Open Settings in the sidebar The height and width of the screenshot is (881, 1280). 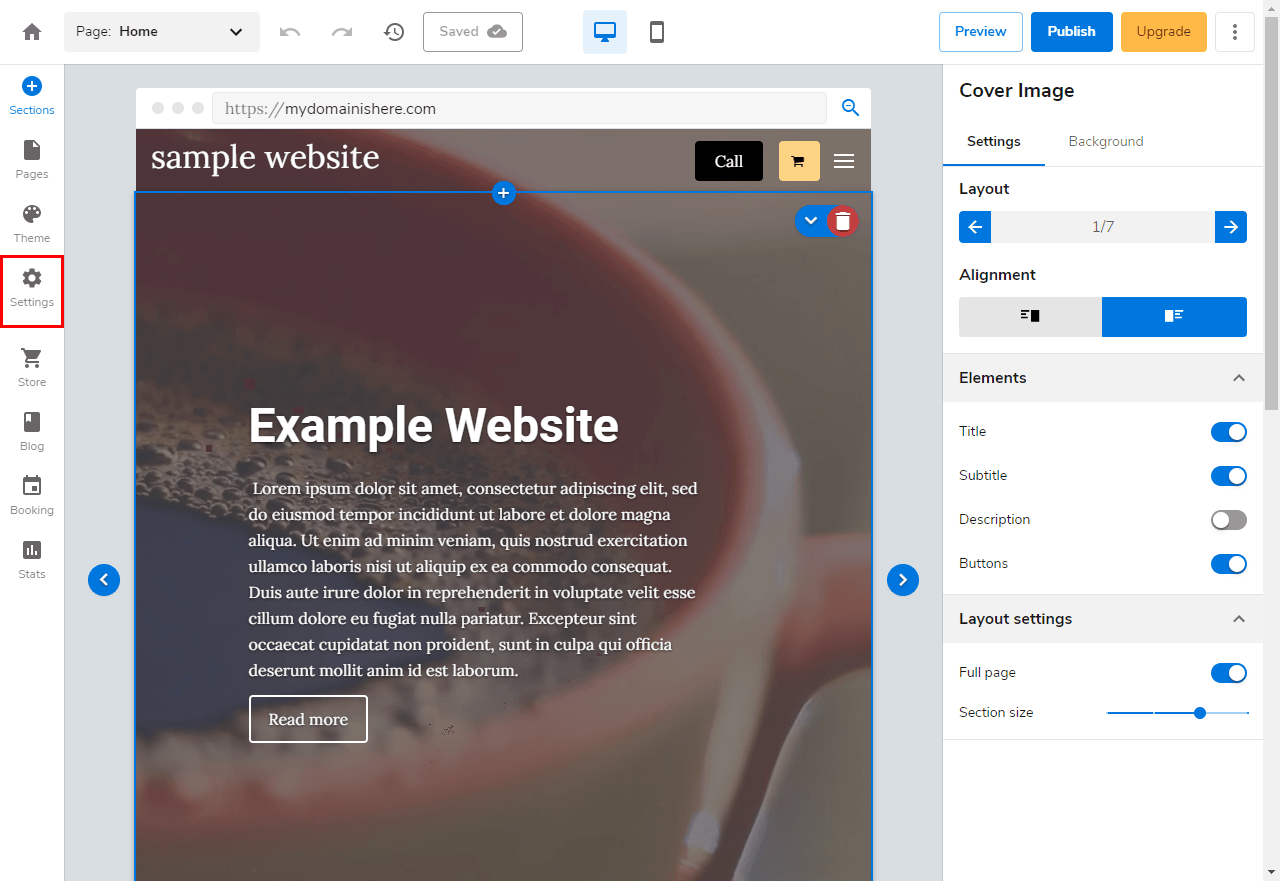pos(32,290)
